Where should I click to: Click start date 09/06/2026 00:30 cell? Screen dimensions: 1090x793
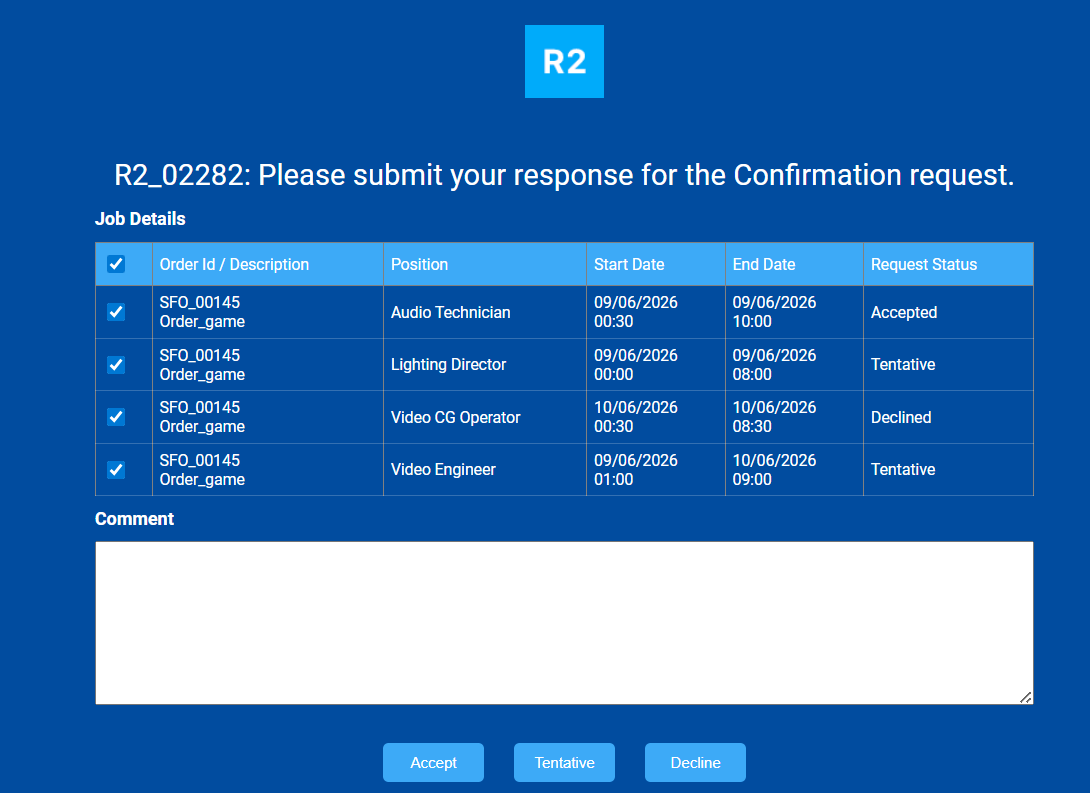tap(656, 312)
